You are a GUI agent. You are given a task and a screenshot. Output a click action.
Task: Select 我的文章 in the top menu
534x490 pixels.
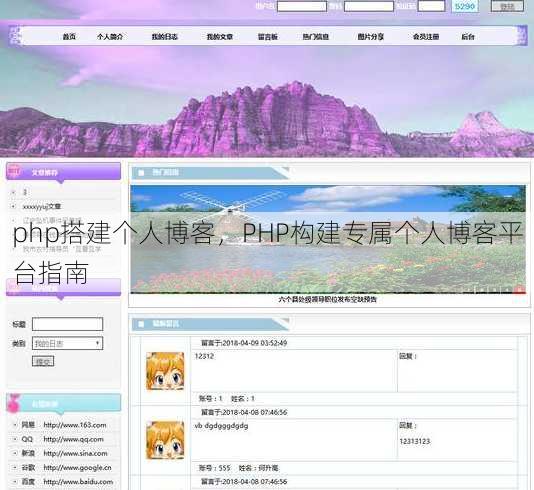tap(220, 36)
